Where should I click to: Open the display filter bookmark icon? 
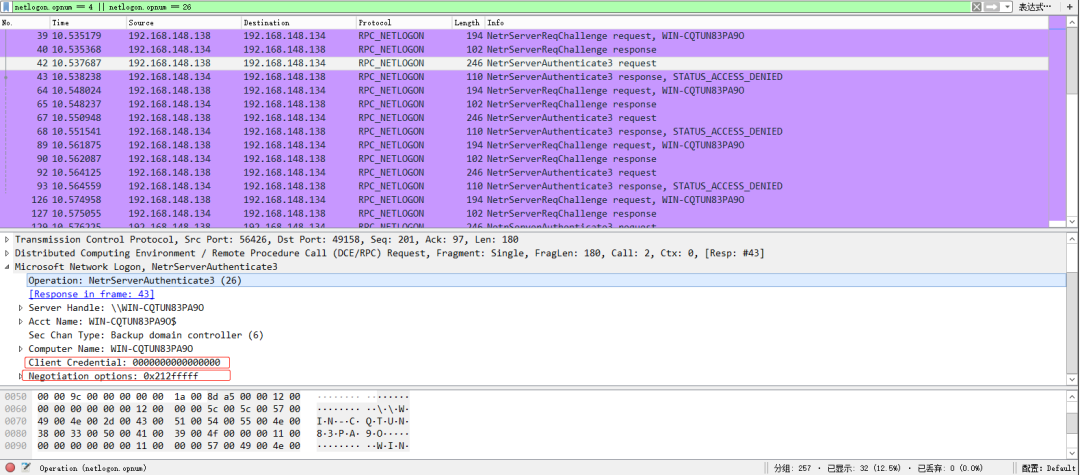pos(7,6)
